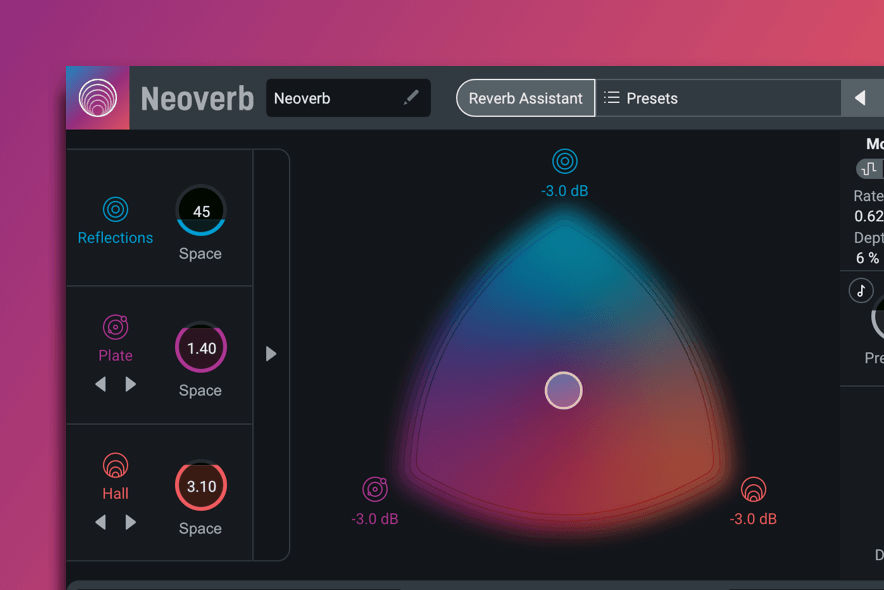Click the Reflections icon in left panel
884x590 pixels.
[x=116, y=210]
